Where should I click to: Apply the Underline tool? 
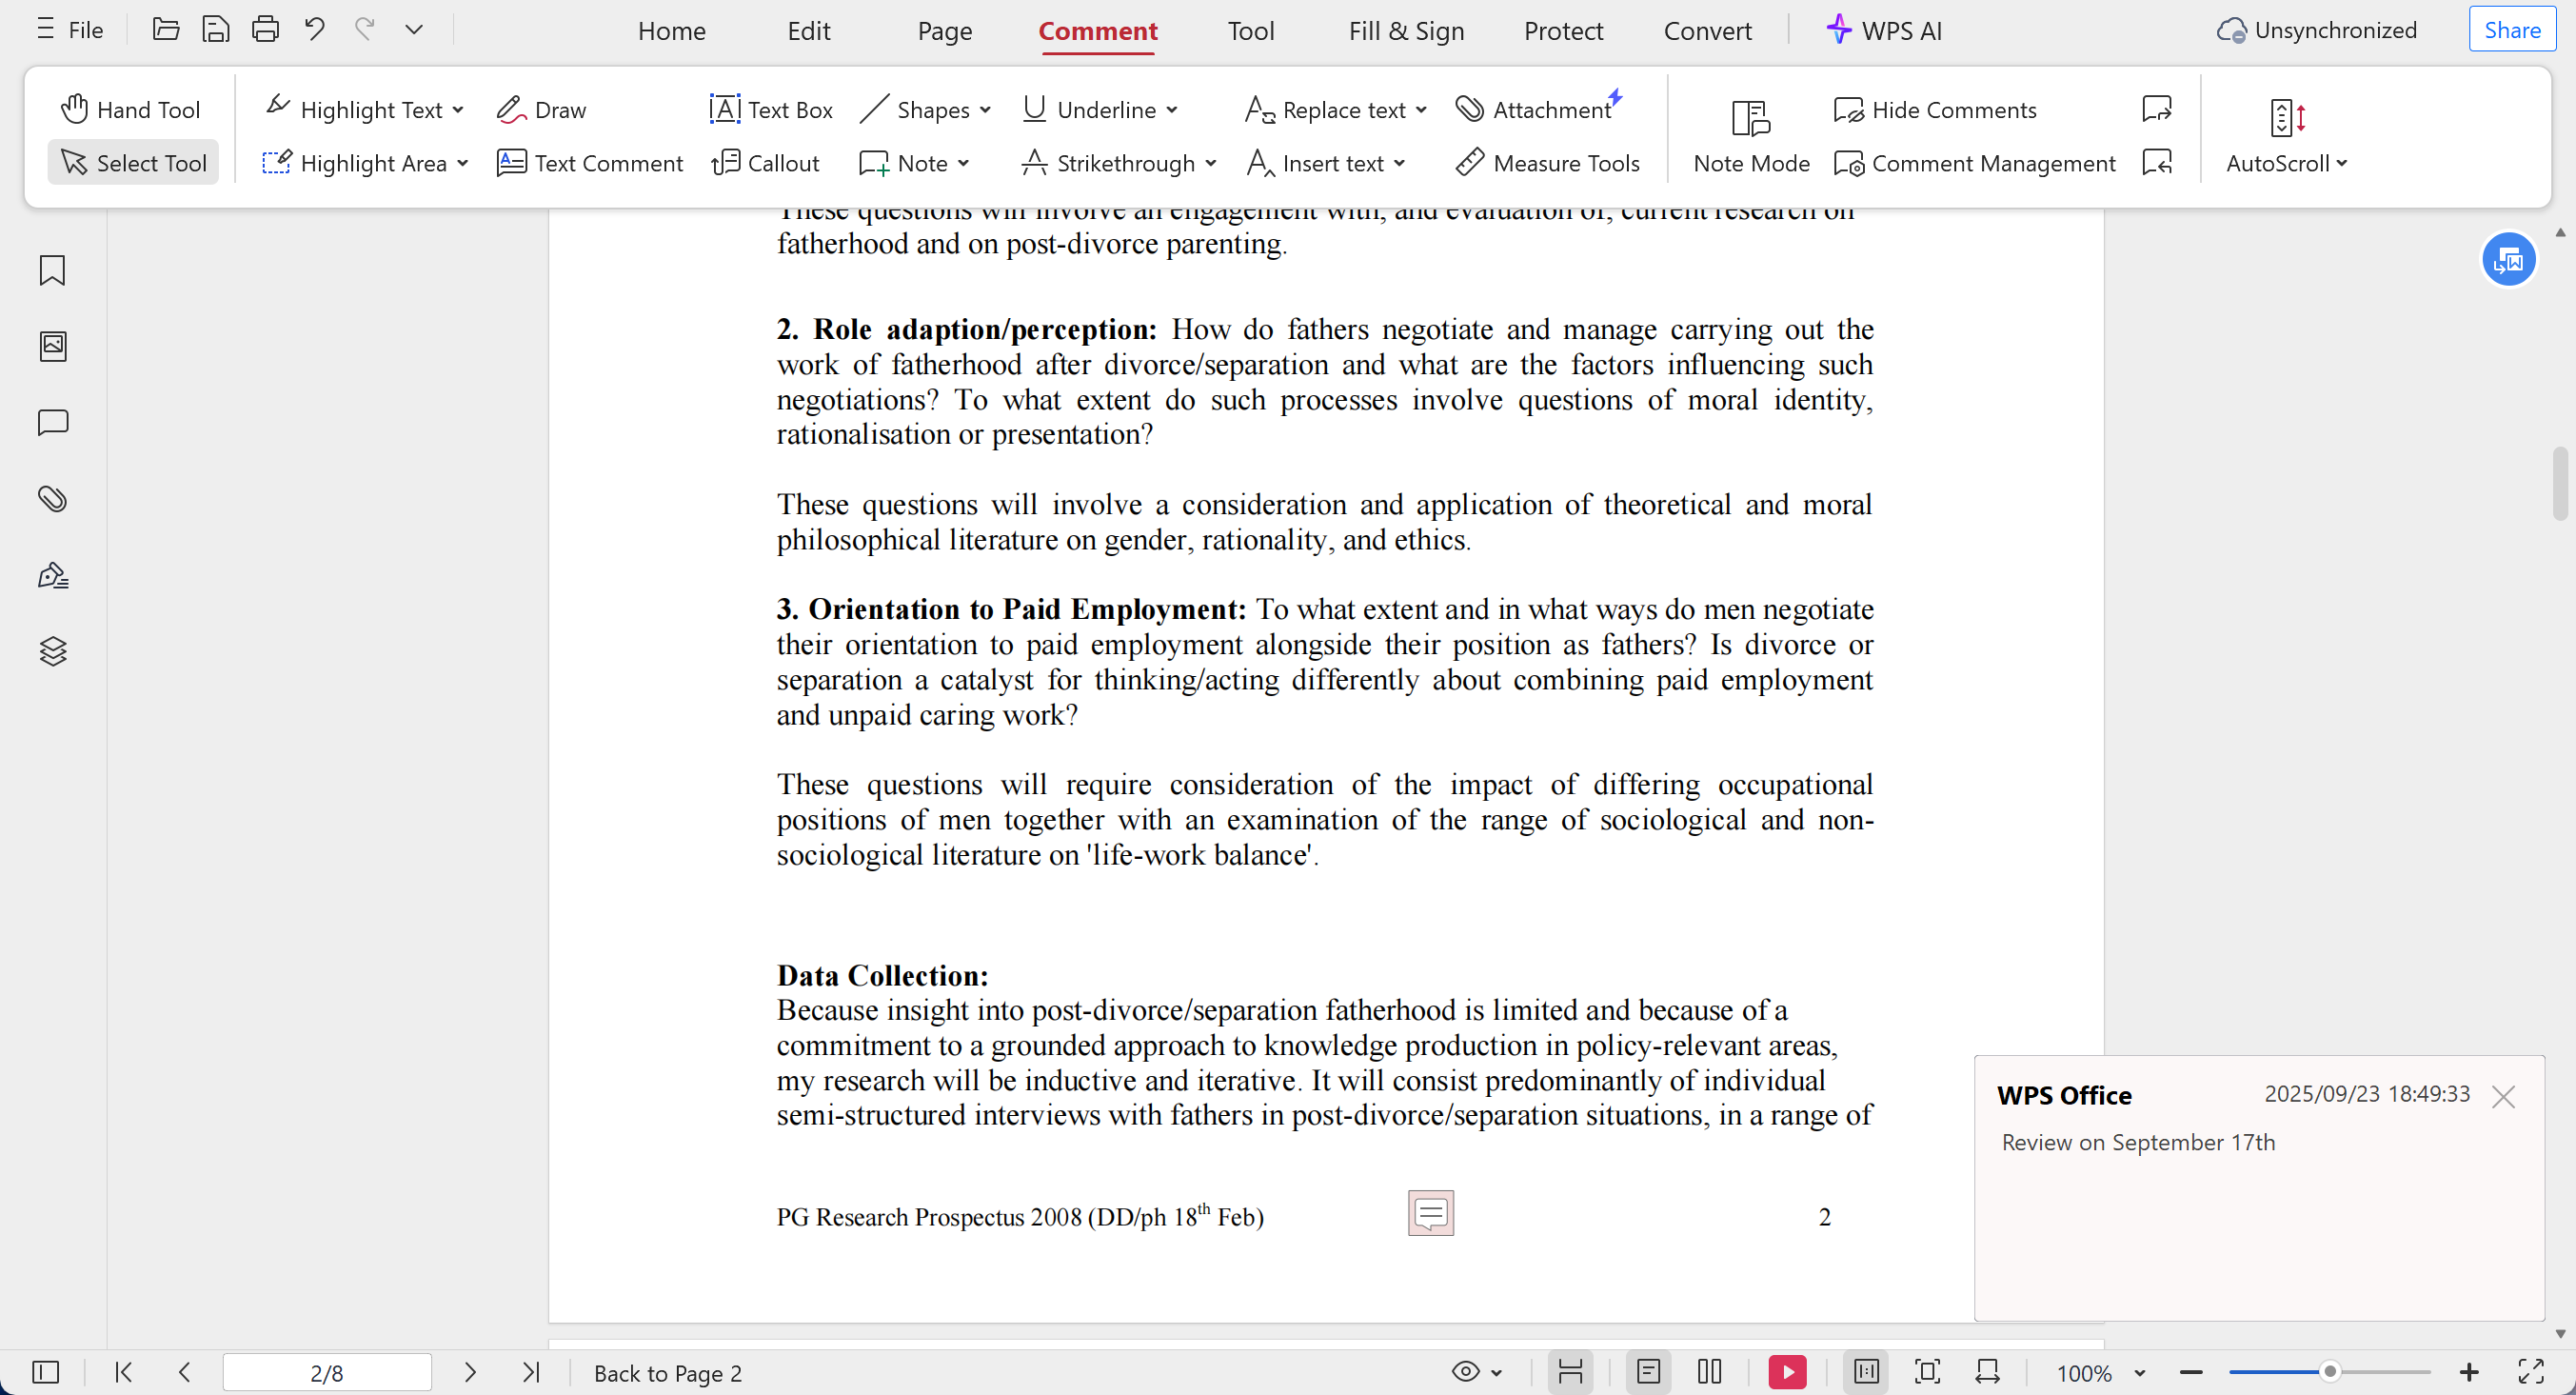[1090, 109]
